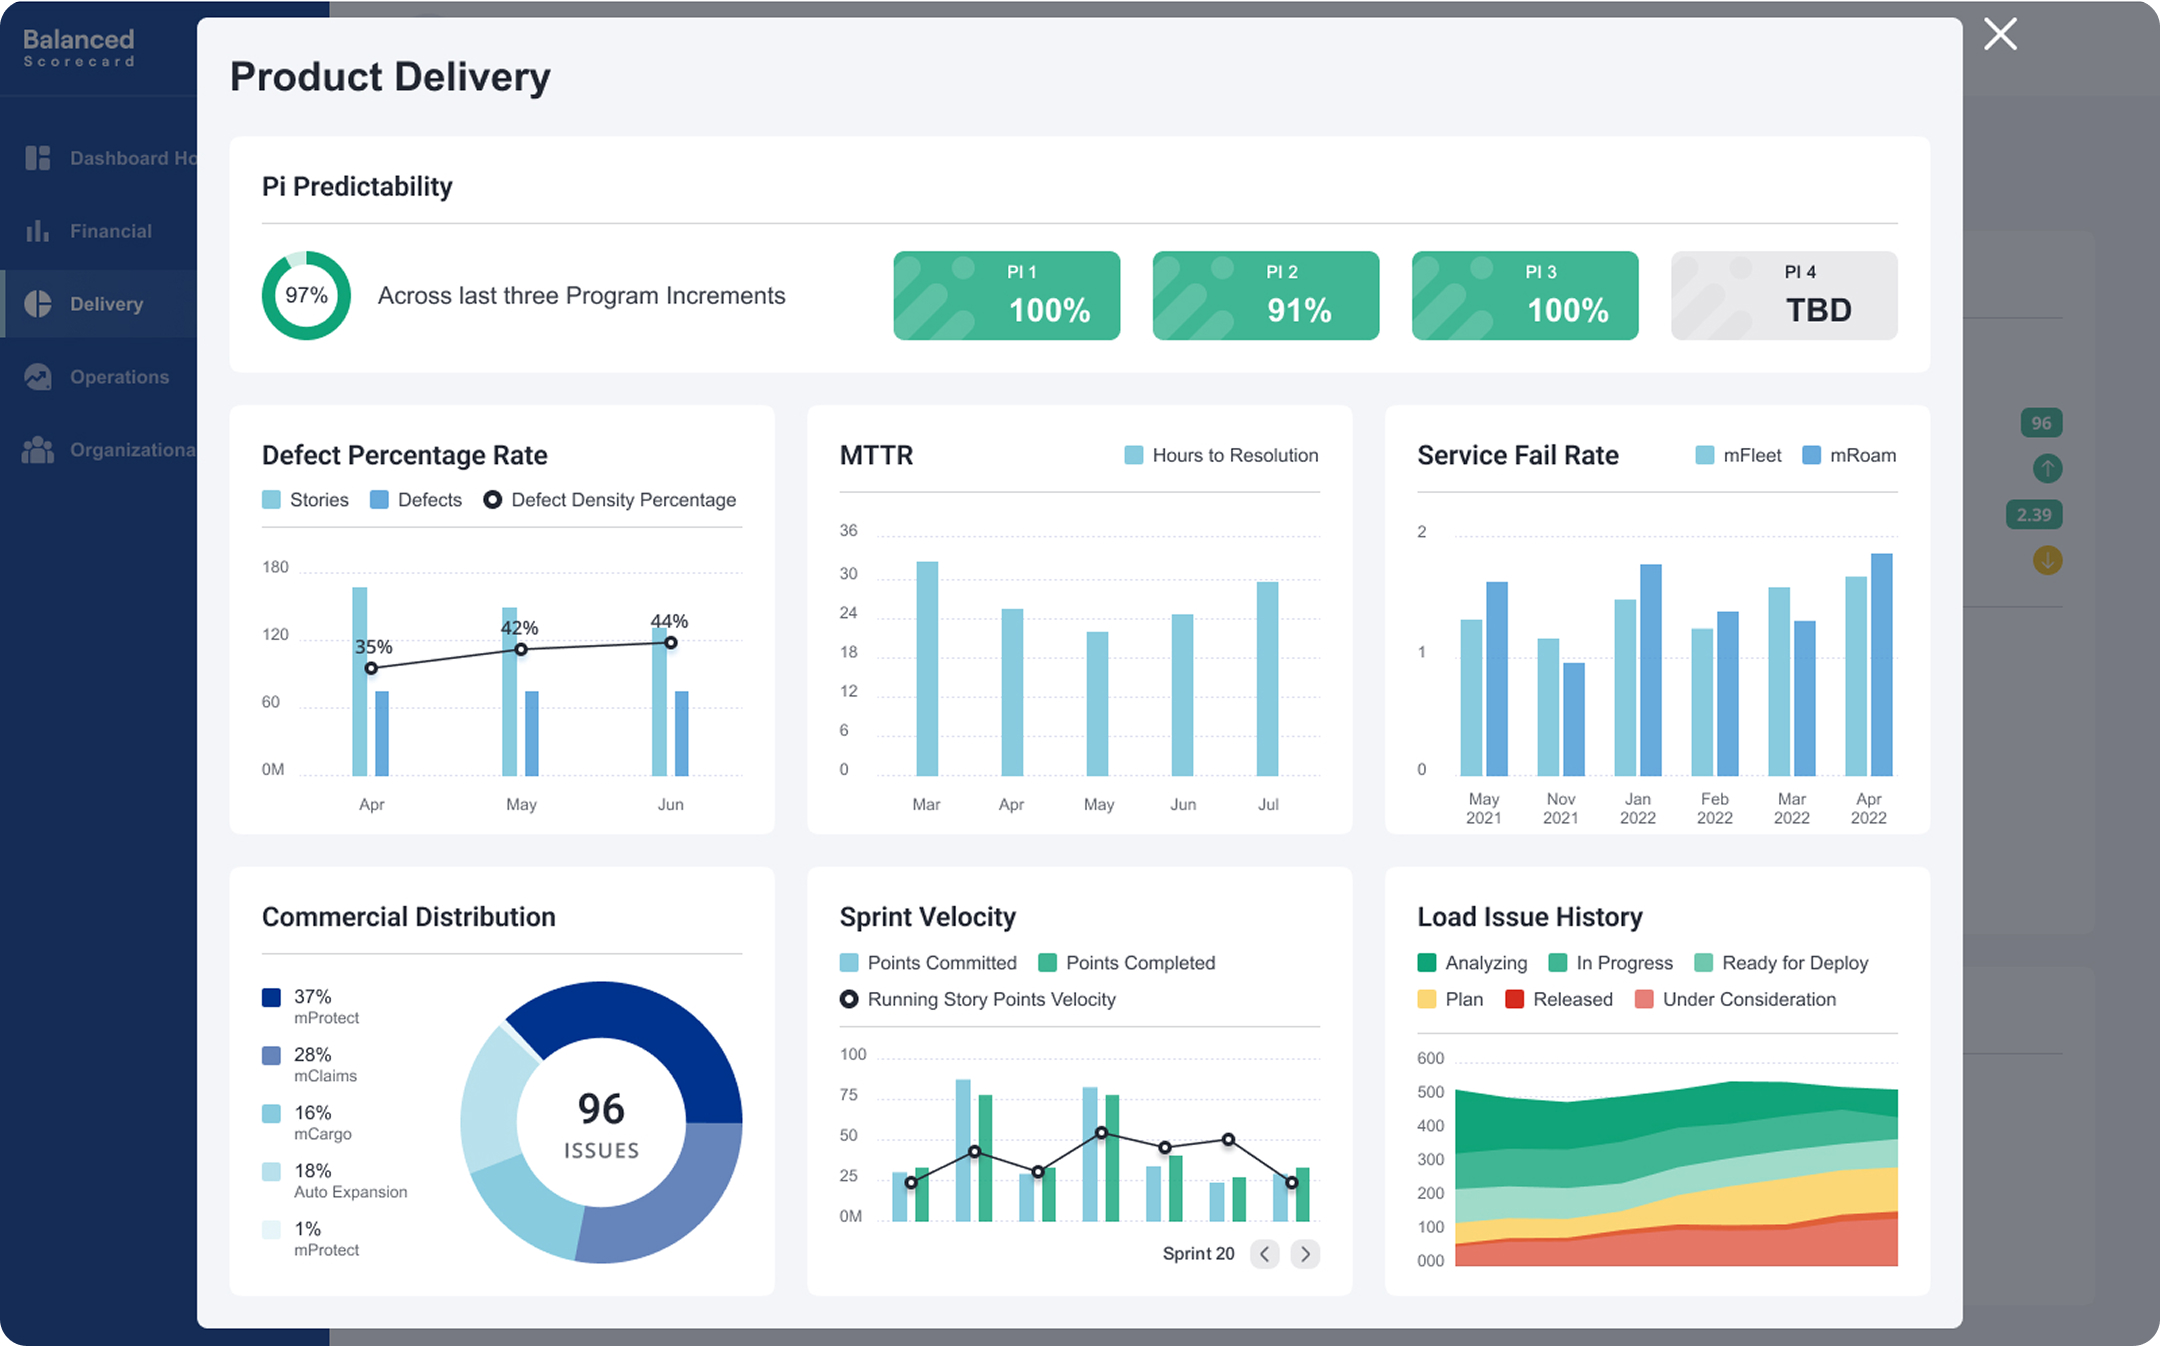Click the 97% progress ring in Pi Predictability

[306, 295]
